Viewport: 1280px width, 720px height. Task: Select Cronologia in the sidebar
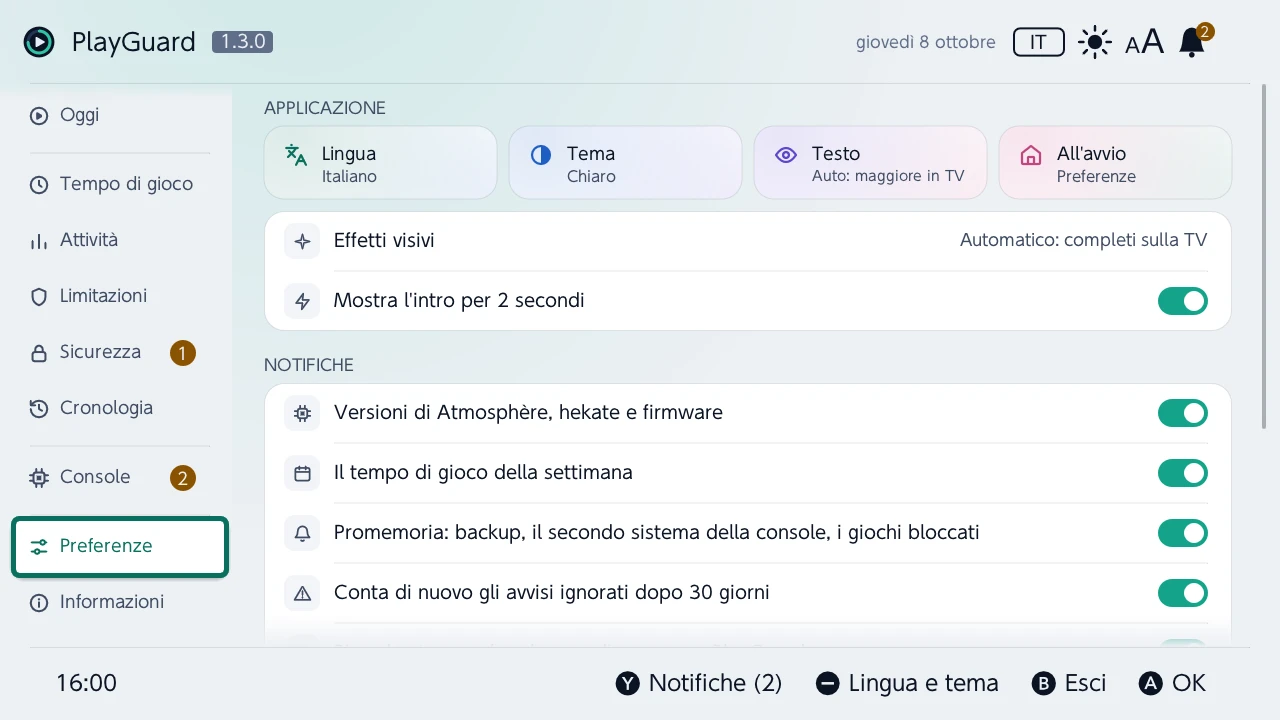(x=120, y=408)
